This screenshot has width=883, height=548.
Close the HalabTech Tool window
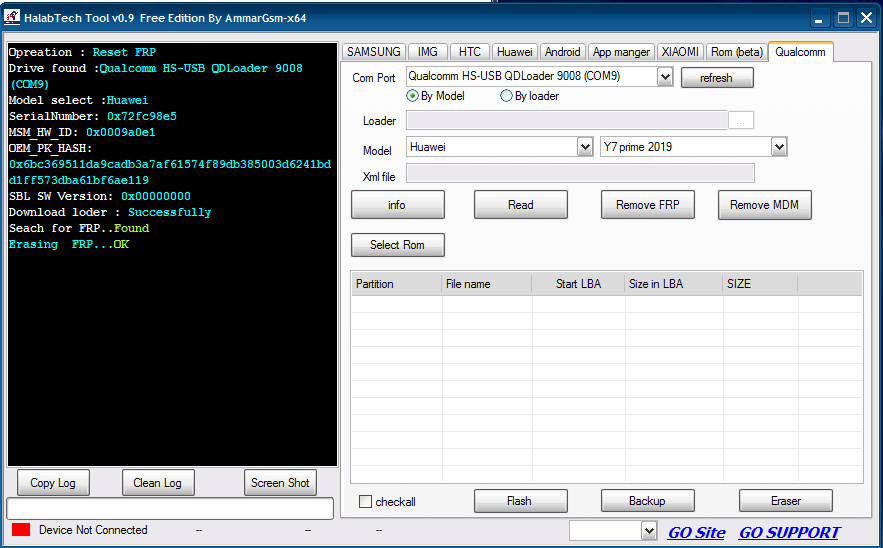[x=866, y=18]
